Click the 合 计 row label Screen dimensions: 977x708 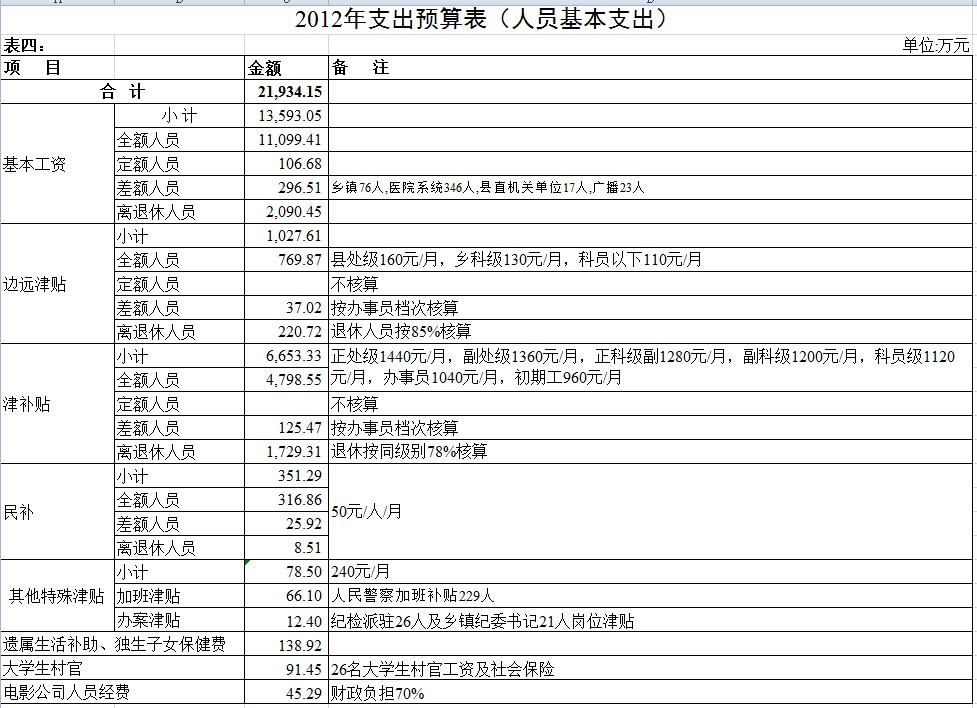pos(122,92)
